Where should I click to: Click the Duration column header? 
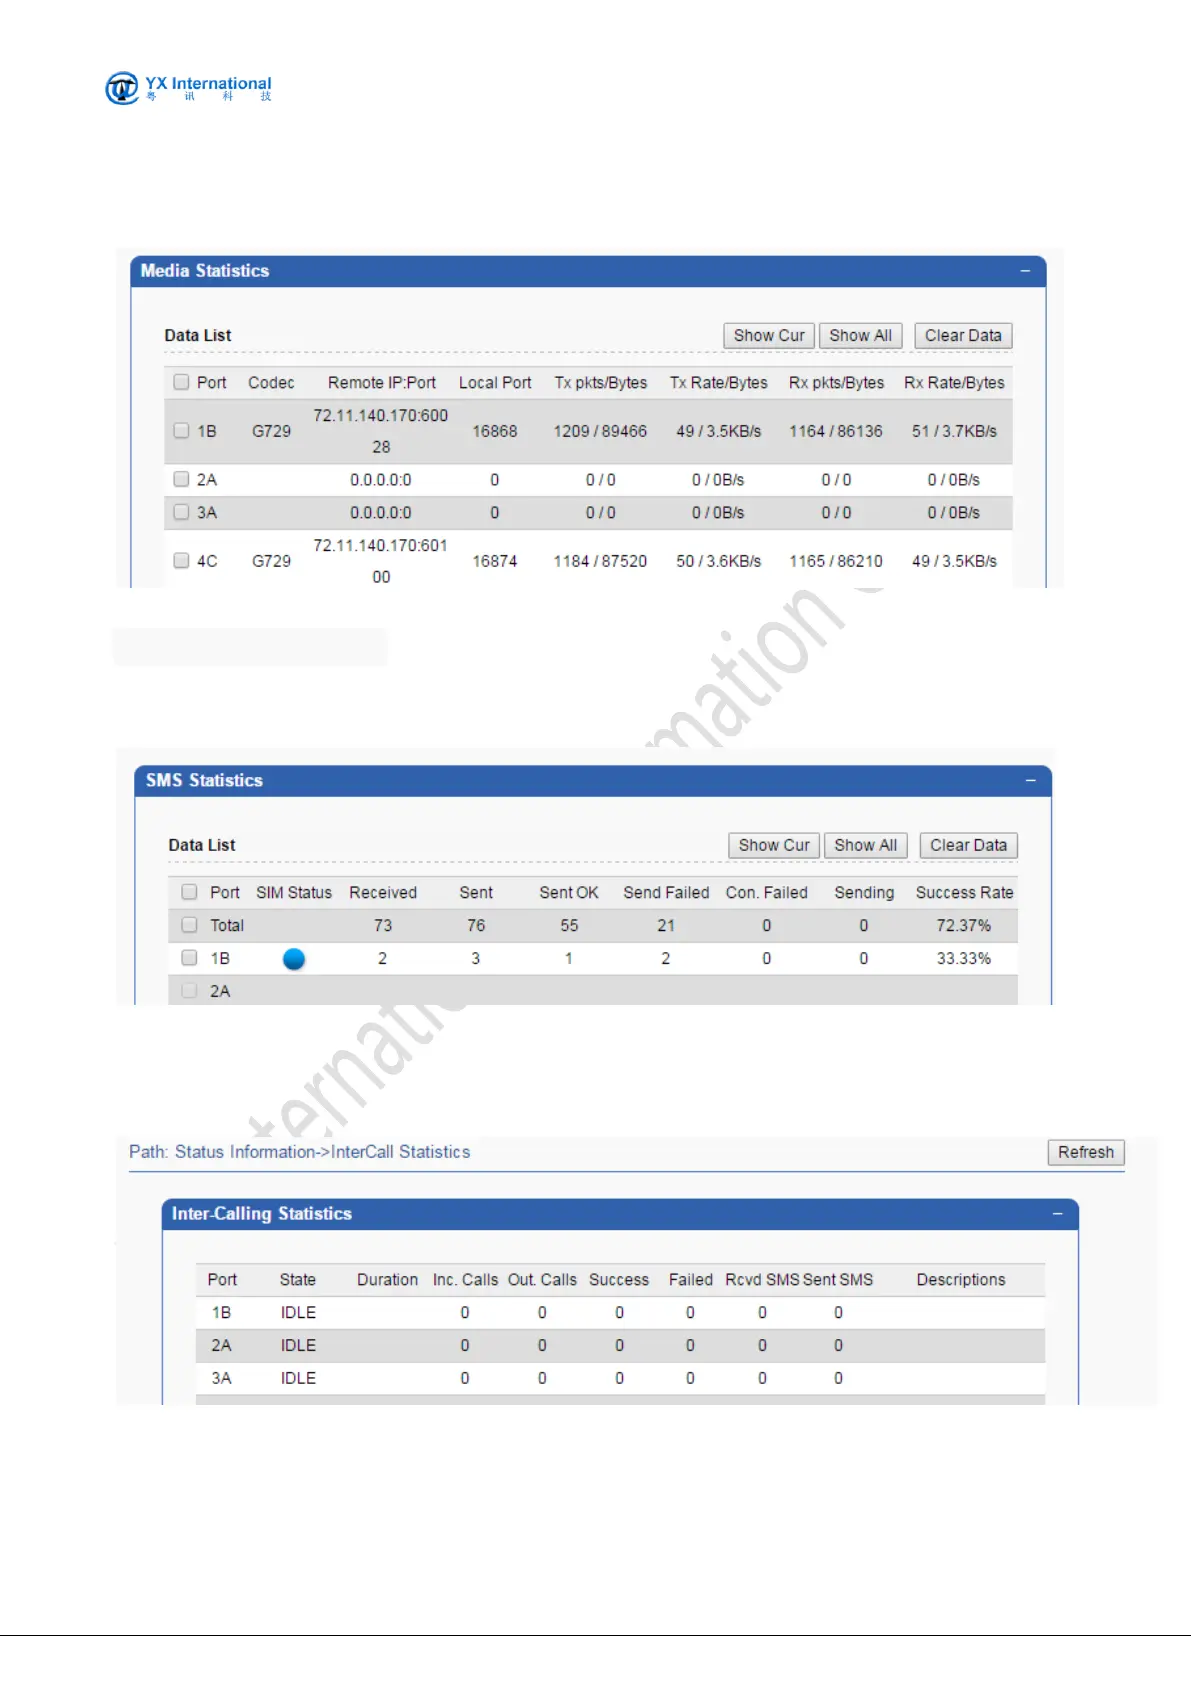point(388,1280)
